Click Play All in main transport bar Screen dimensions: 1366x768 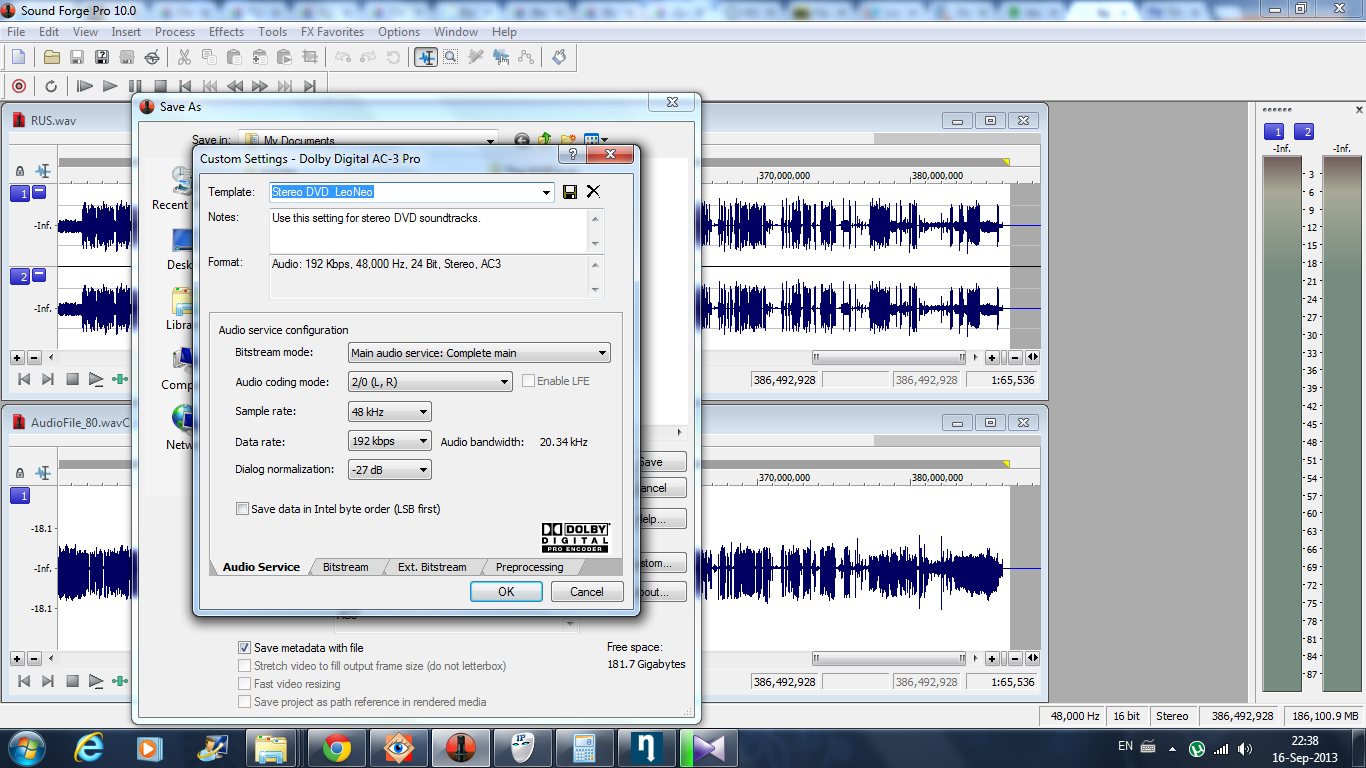(x=85, y=86)
